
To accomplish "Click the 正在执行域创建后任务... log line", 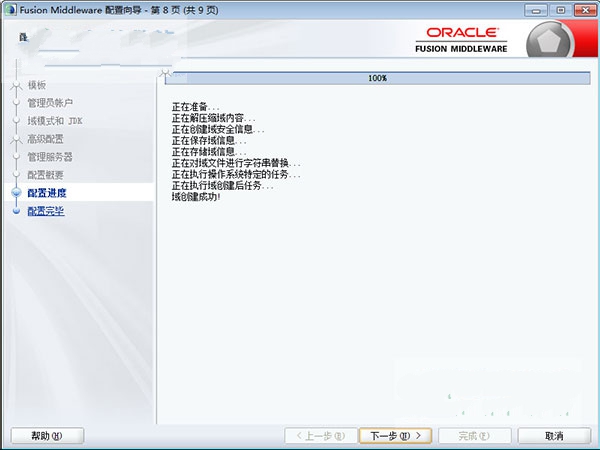I will [222, 186].
